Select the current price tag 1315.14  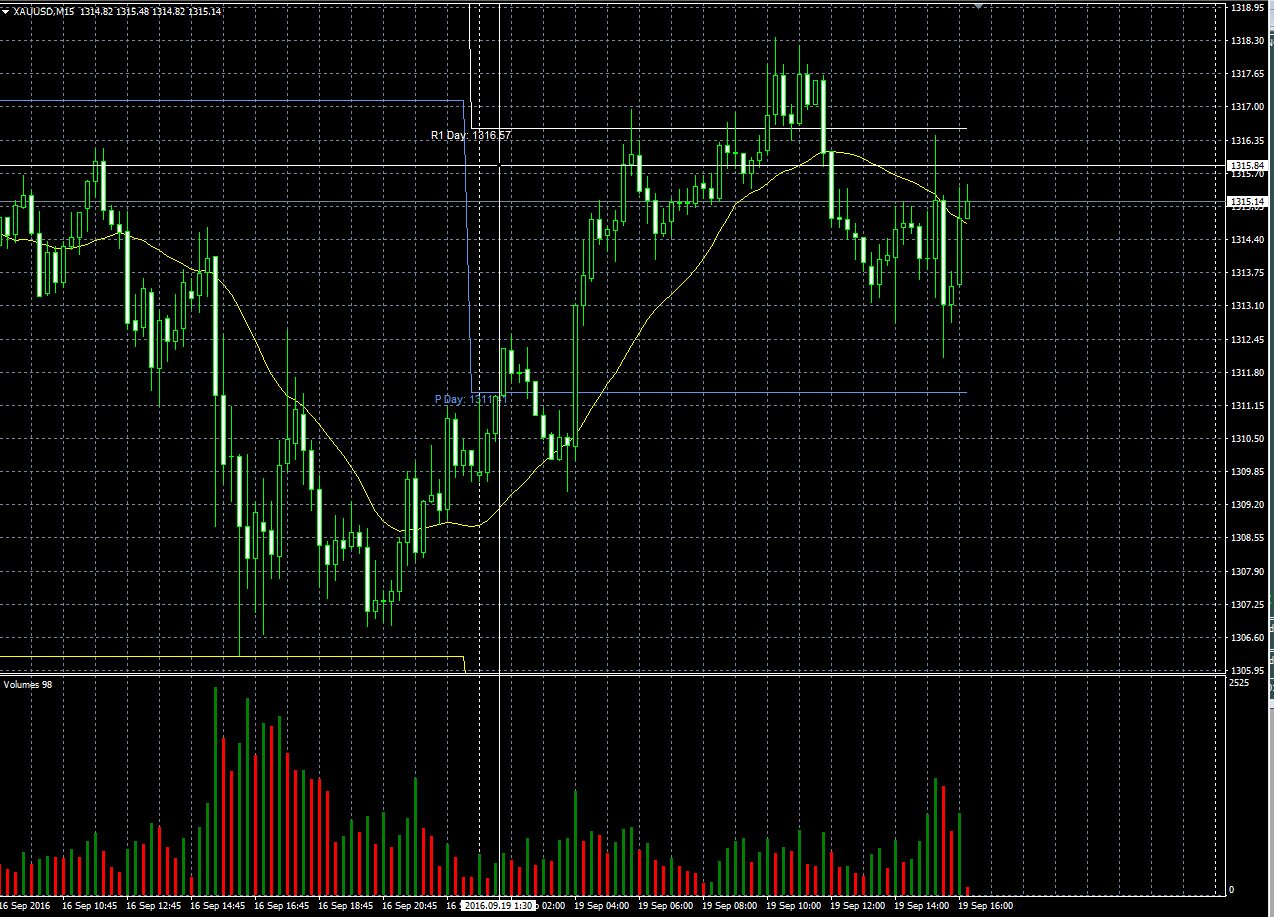pyautogui.click(x=1247, y=202)
